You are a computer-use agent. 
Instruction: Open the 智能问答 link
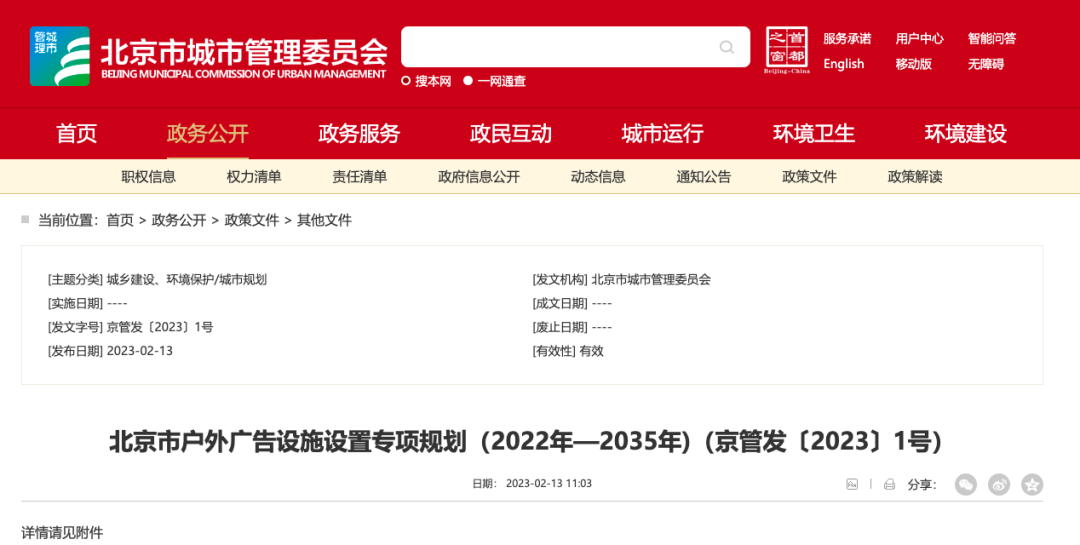point(991,39)
